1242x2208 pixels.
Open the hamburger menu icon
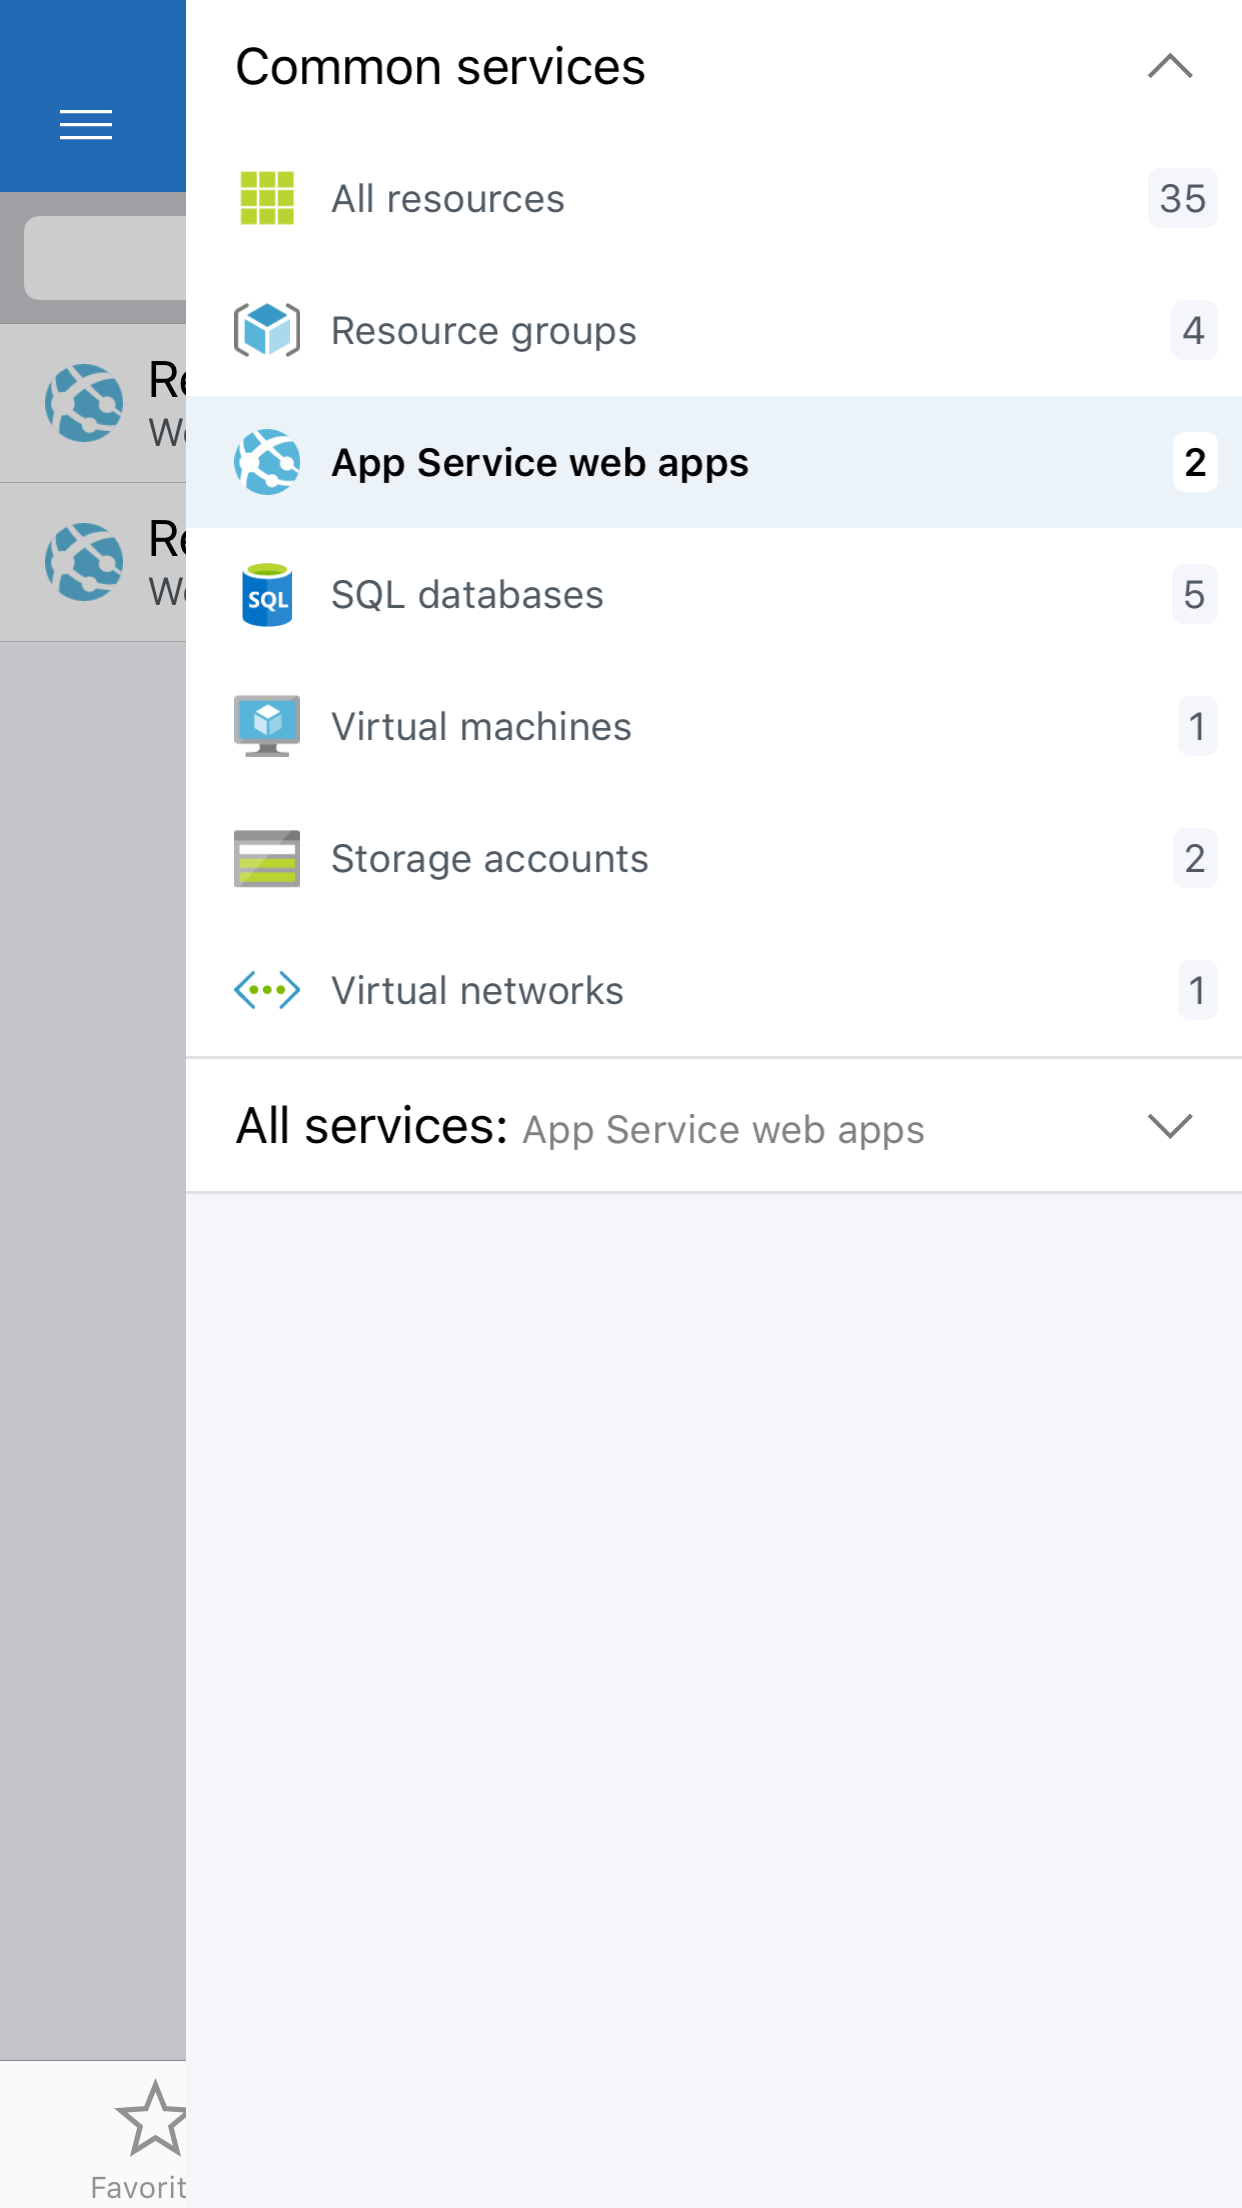[86, 125]
